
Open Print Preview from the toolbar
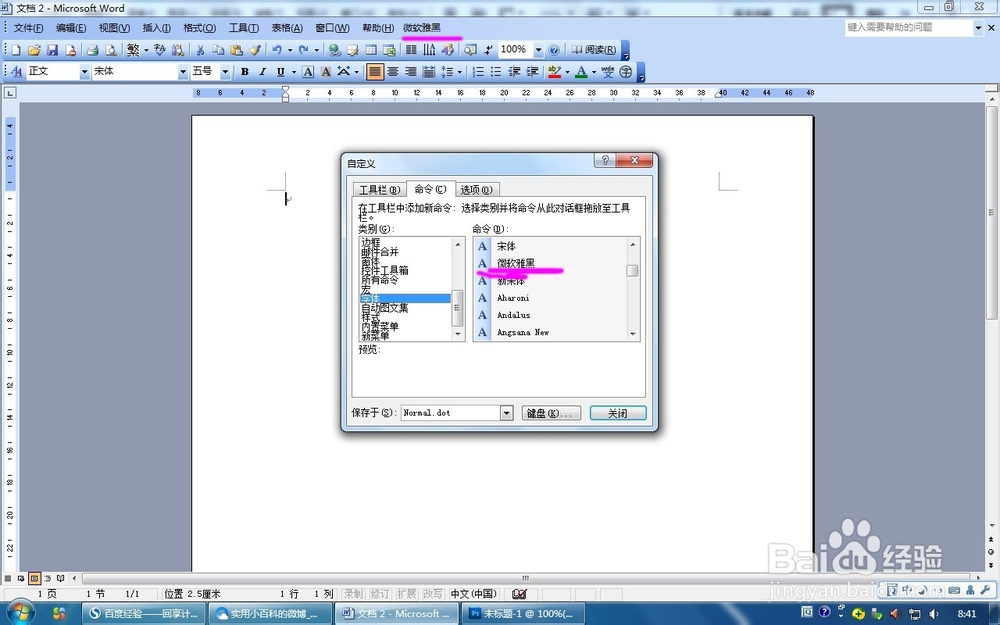[111, 50]
